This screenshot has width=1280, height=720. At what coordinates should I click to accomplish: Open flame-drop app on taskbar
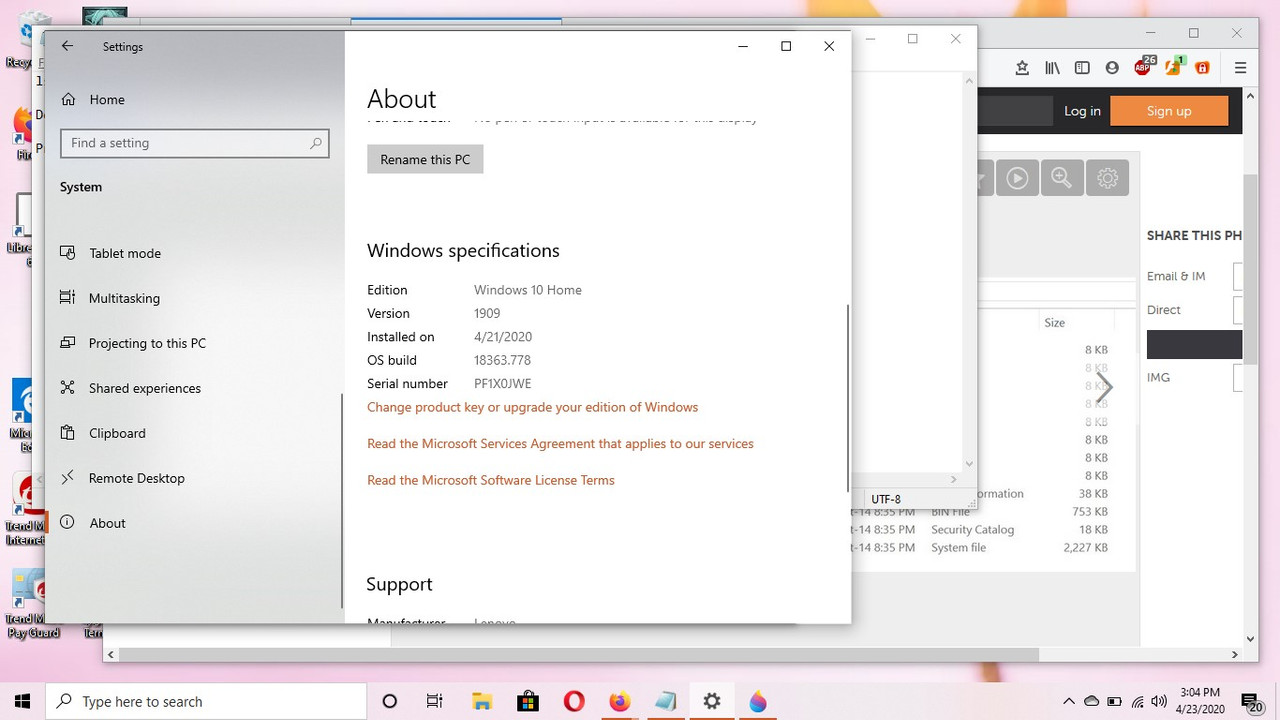point(758,701)
